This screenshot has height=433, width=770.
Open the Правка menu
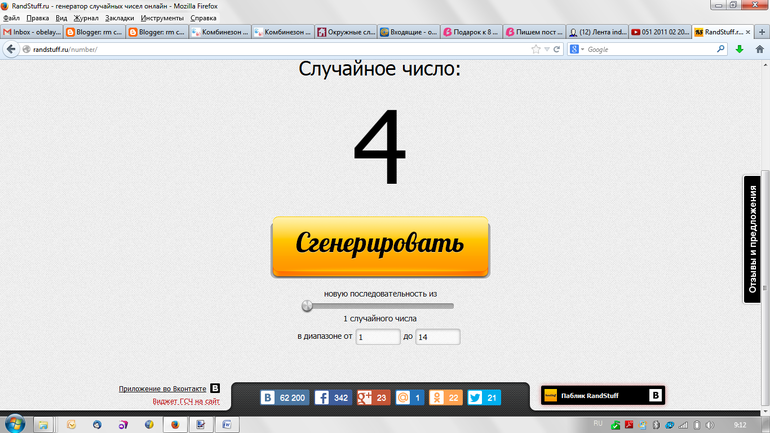coord(37,18)
